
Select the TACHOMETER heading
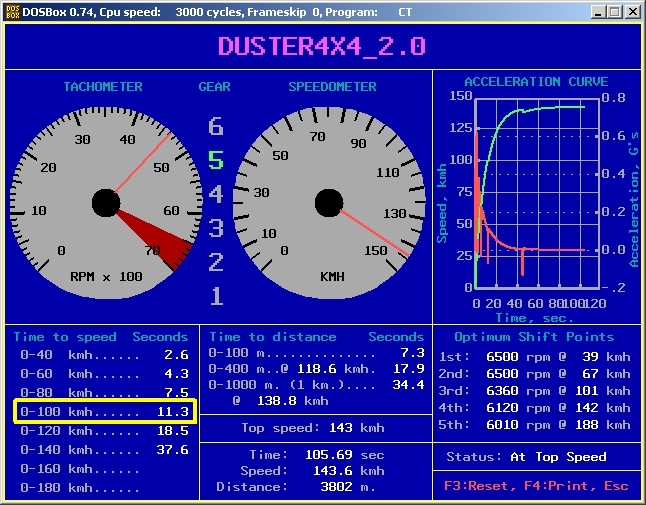pos(103,87)
